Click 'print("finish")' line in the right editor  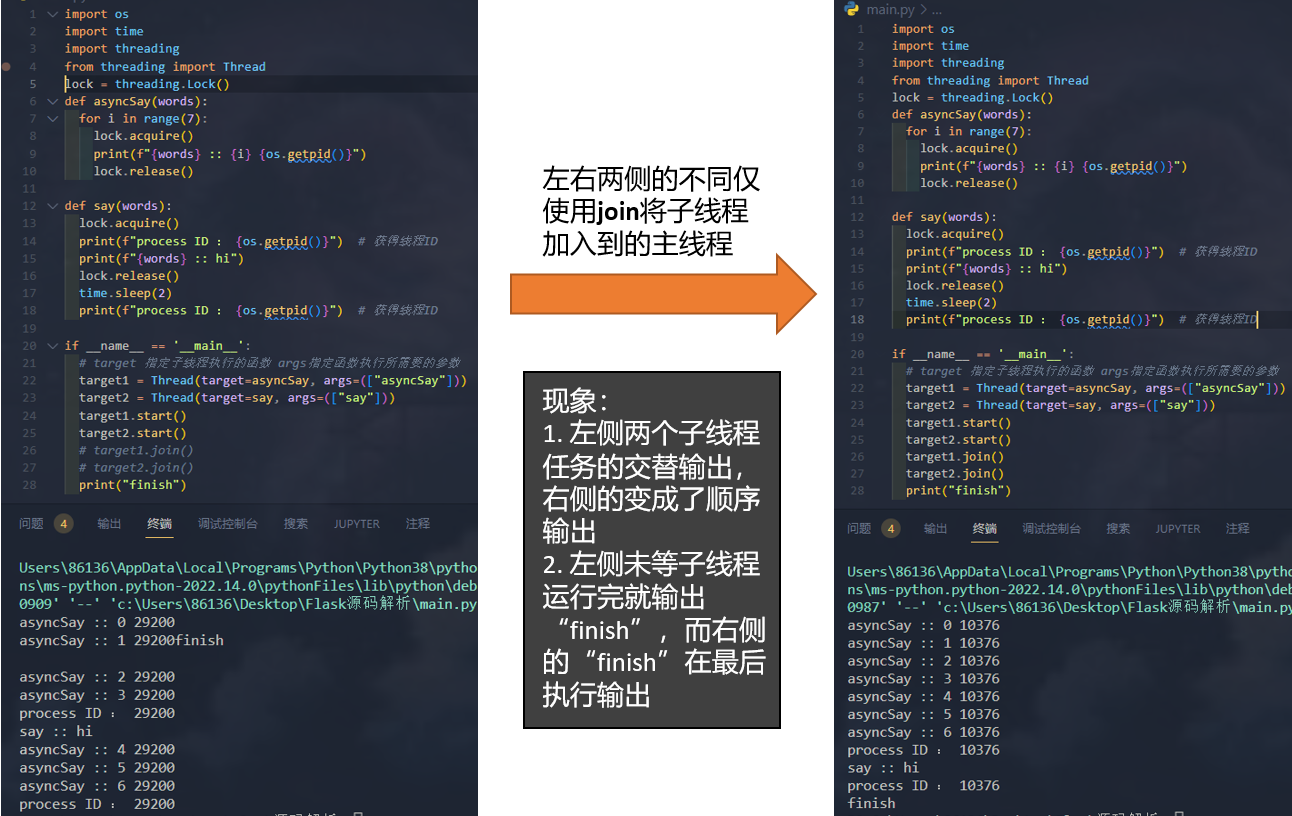click(958, 490)
